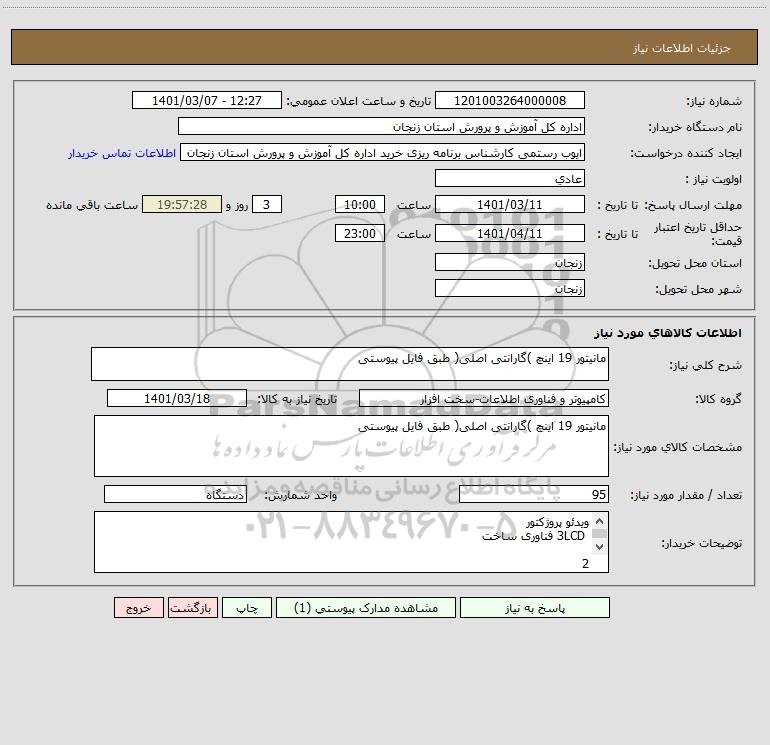Click priority field showing عادی

coord(510,178)
